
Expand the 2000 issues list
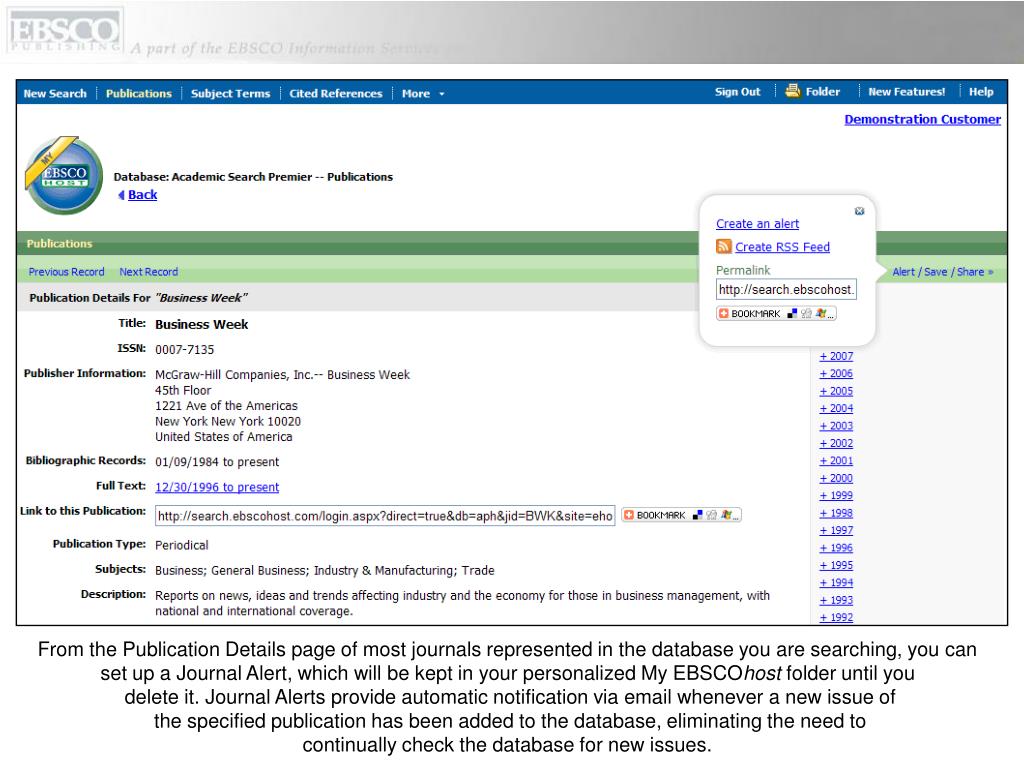click(836, 479)
